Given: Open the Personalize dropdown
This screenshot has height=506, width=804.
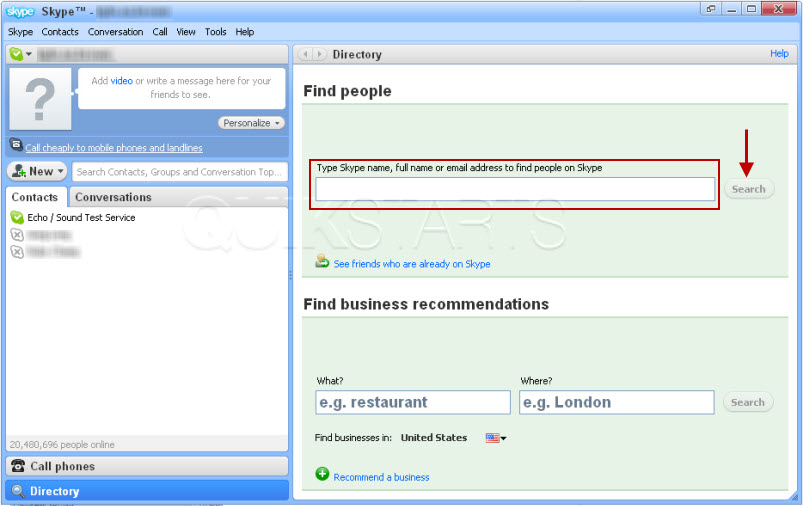Looking at the screenshot, I should (x=251, y=123).
